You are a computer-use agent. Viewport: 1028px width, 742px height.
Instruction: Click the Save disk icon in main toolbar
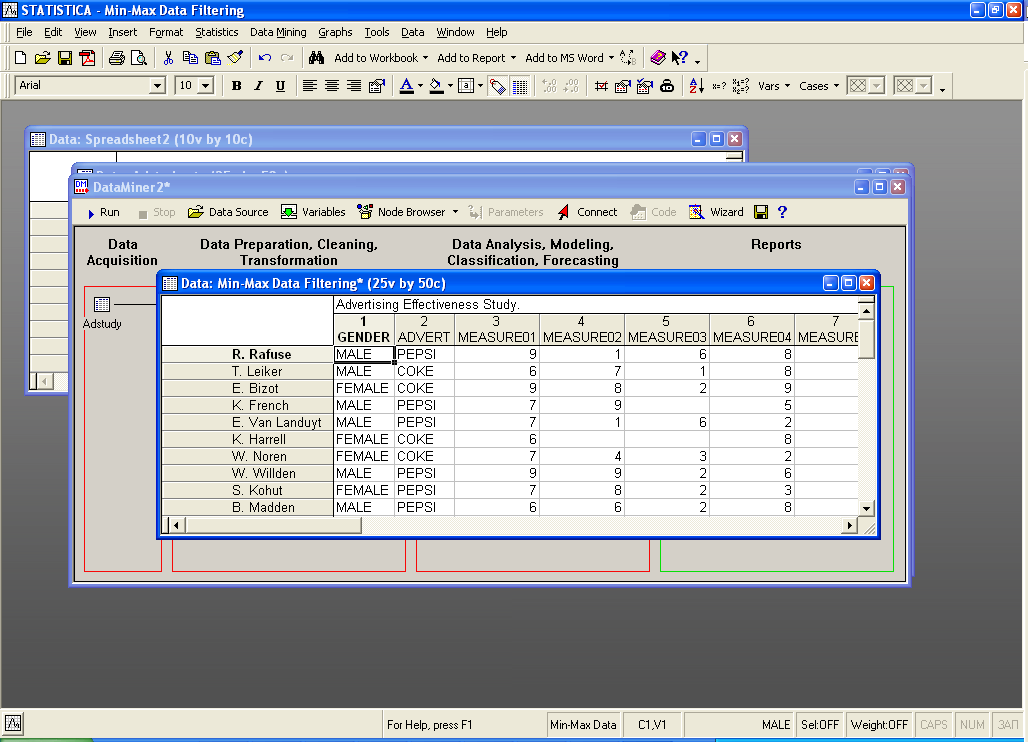pos(65,58)
